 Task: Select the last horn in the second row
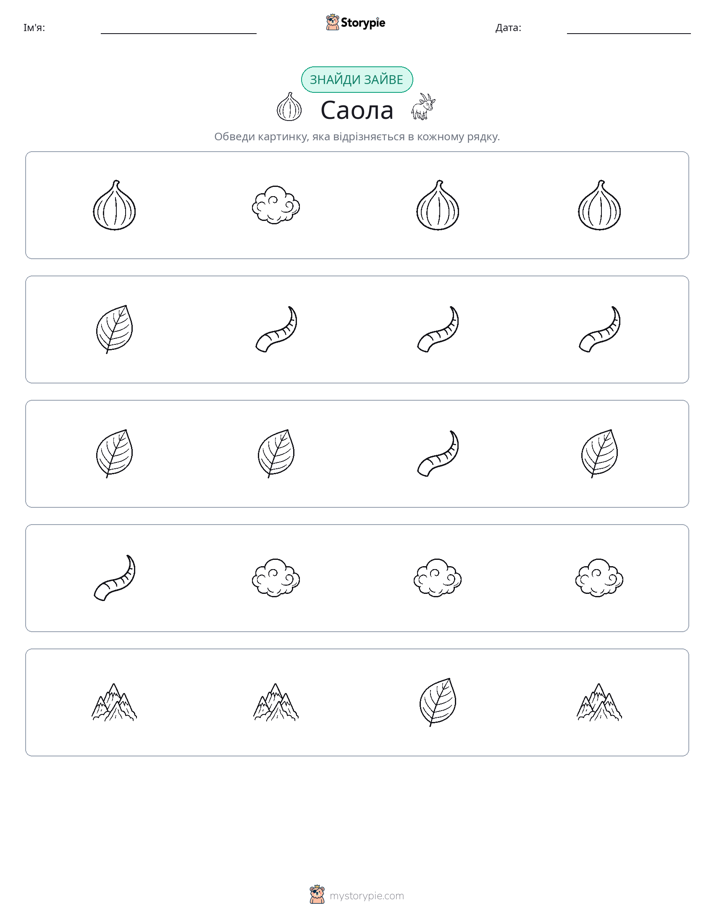[599, 329]
